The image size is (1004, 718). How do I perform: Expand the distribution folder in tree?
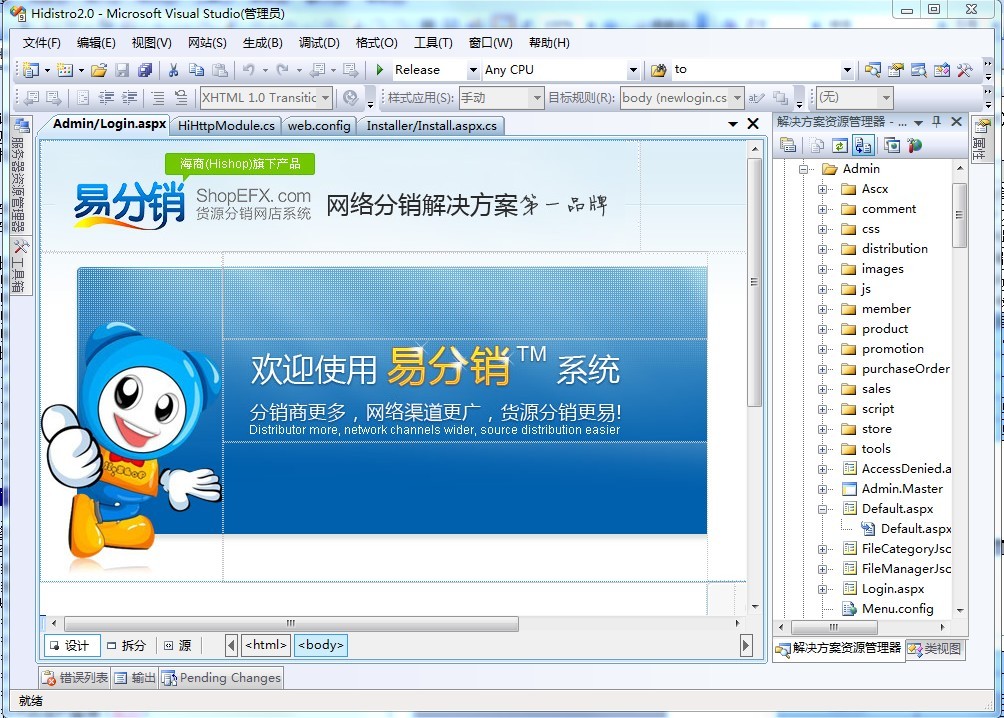[823, 249]
